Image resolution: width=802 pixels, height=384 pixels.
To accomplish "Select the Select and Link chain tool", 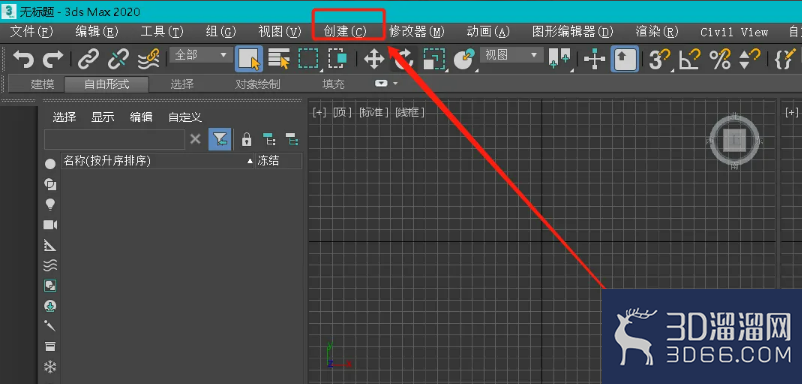I will coord(88,59).
